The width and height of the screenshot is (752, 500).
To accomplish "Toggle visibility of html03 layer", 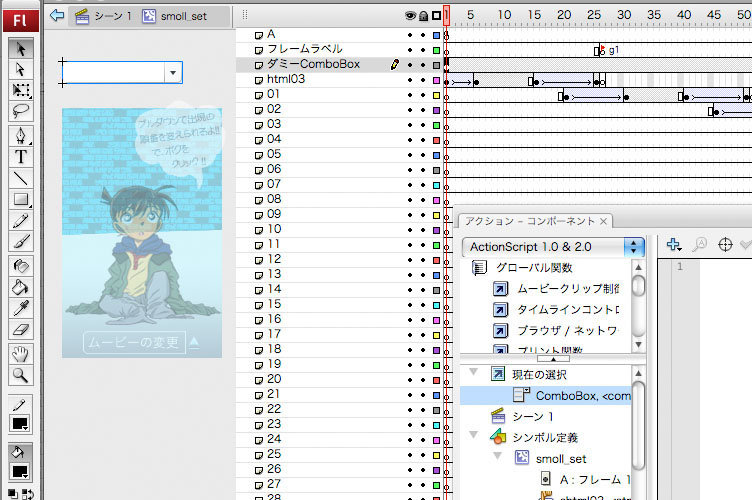I will (410, 80).
